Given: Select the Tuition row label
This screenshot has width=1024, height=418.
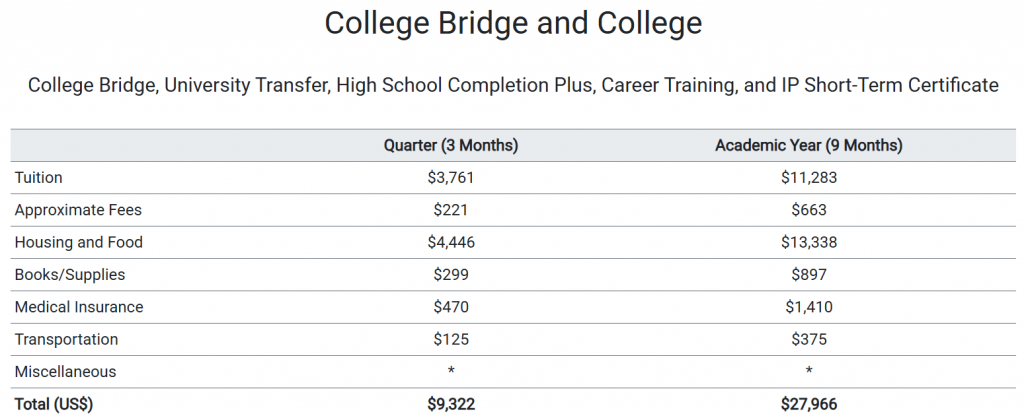Looking at the screenshot, I should pos(39,178).
